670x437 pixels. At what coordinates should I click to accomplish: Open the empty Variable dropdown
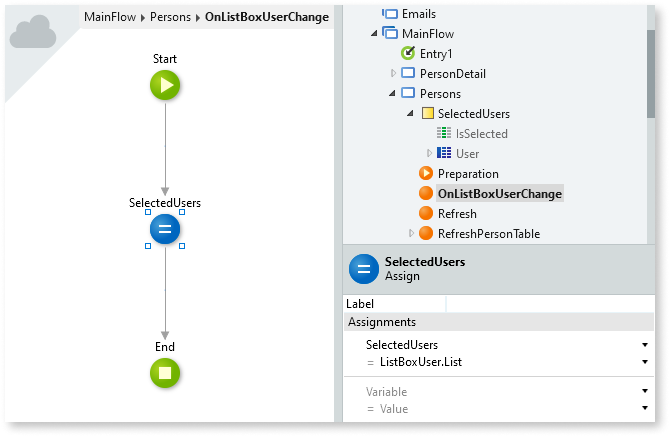tap(646, 392)
